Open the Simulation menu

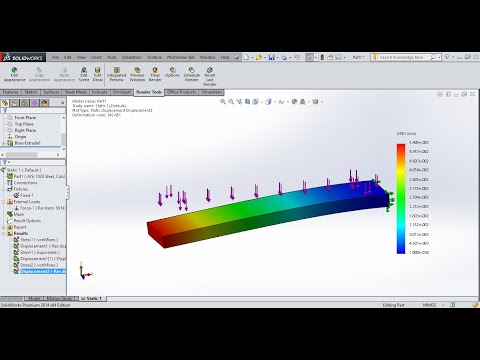(x=132, y=57)
